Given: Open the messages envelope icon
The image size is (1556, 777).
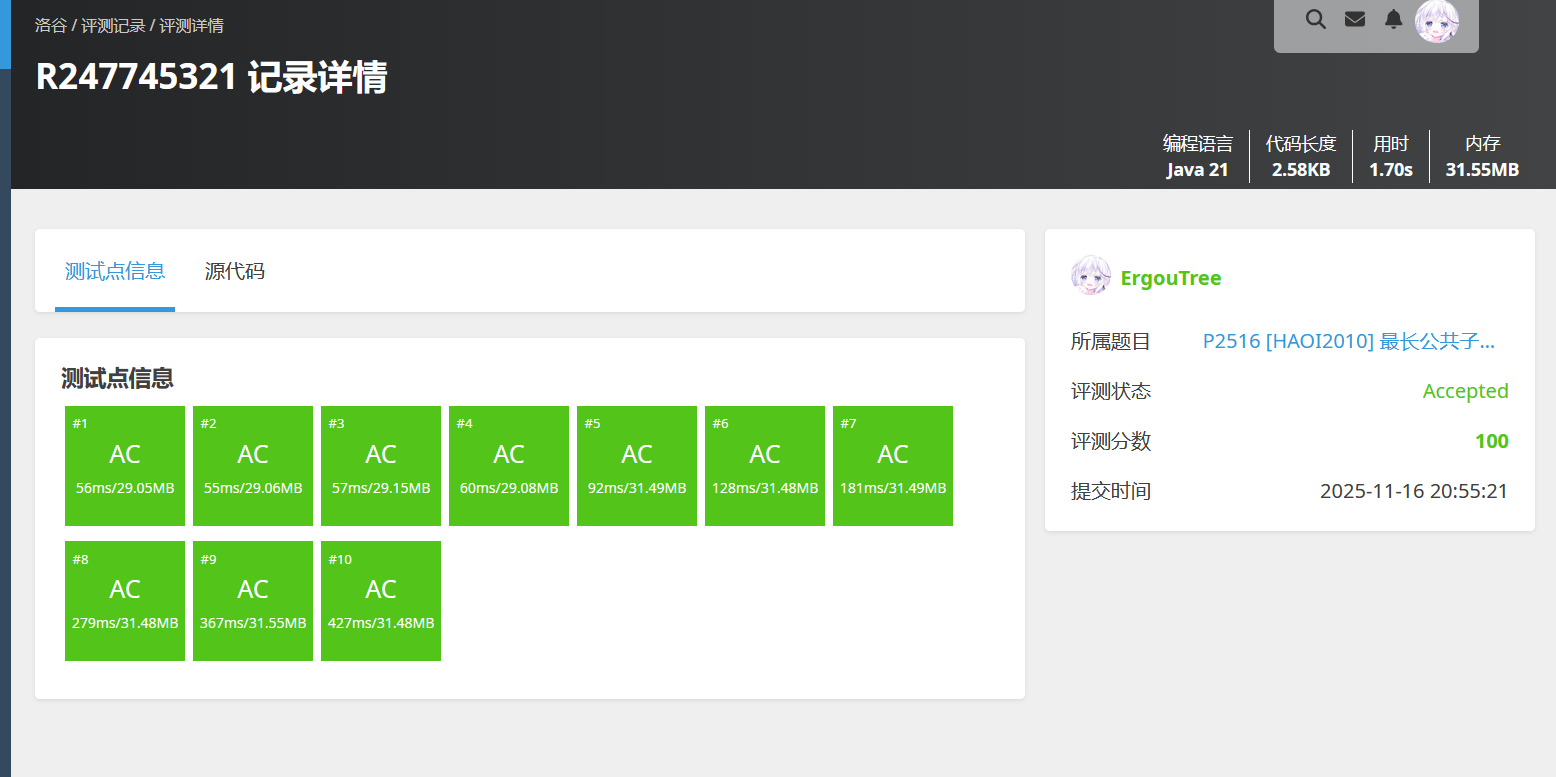Looking at the screenshot, I should [x=1355, y=19].
